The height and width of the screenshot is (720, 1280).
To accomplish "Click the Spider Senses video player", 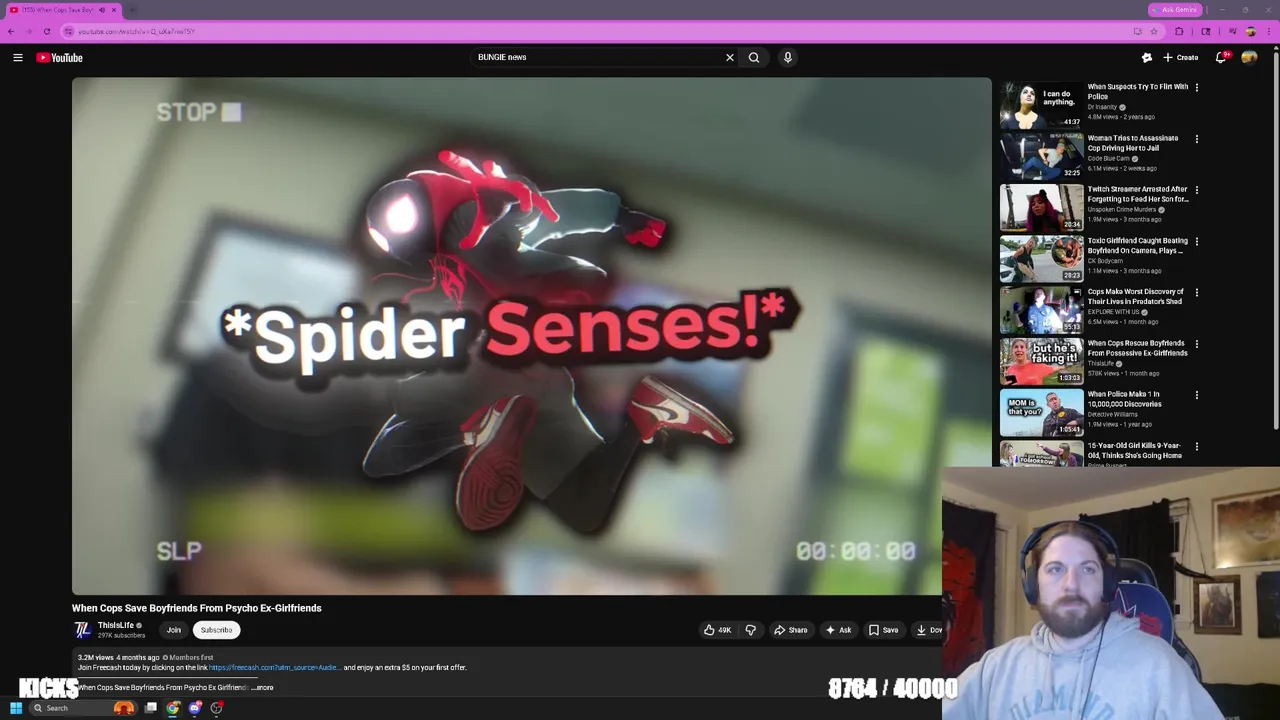I will coord(532,336).
